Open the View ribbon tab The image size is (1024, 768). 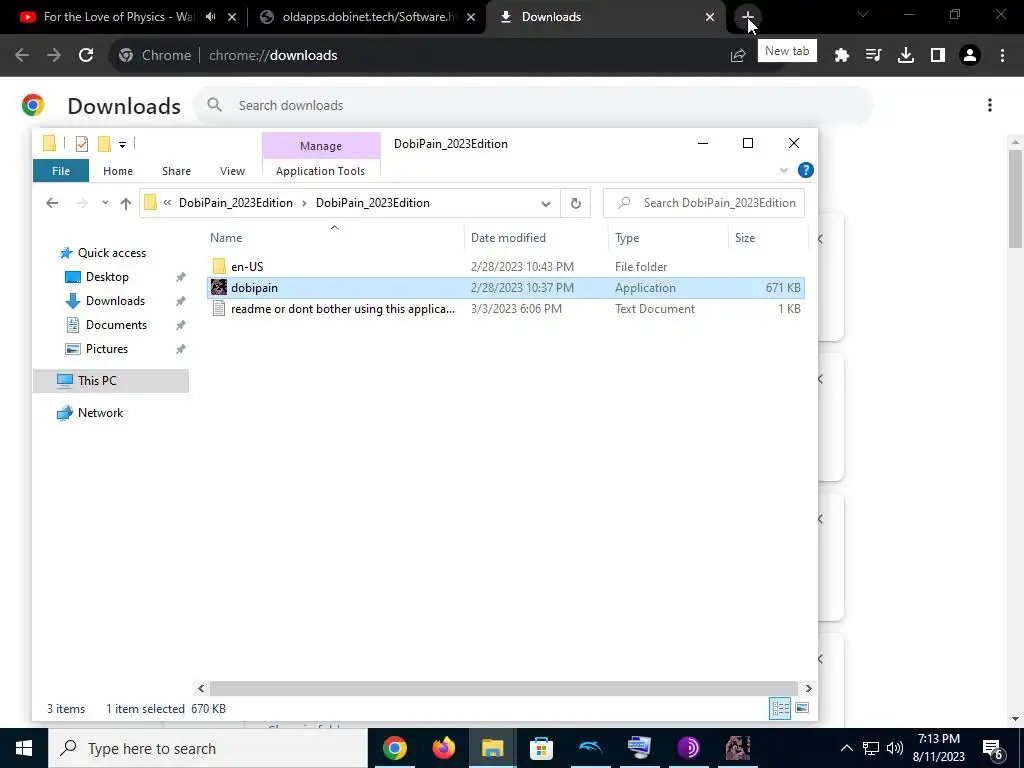(x=232, y=171)
